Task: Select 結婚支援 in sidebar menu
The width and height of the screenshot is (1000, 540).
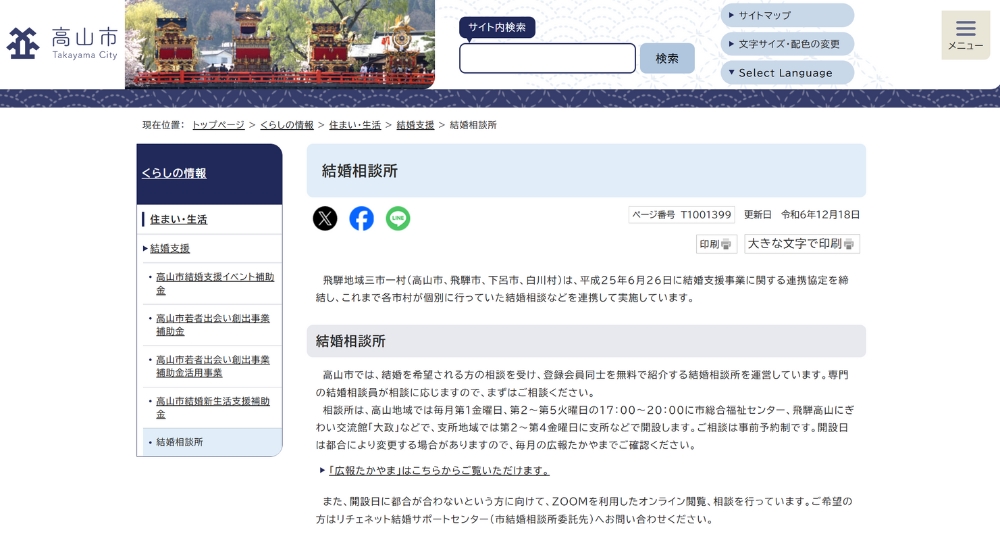Action: [x=170, y=249]
